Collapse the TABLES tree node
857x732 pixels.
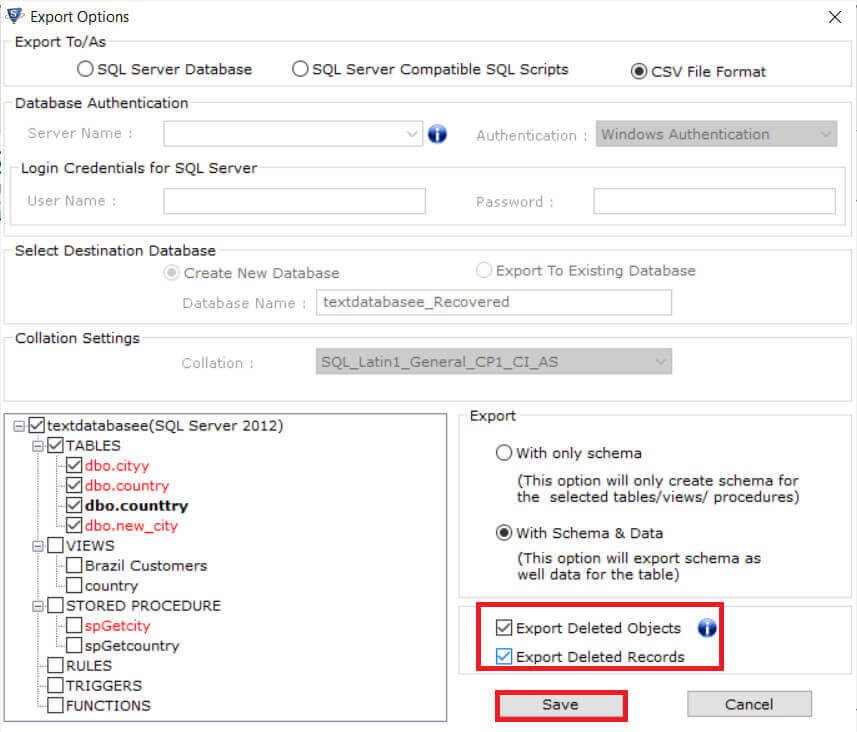pos(38,446)
